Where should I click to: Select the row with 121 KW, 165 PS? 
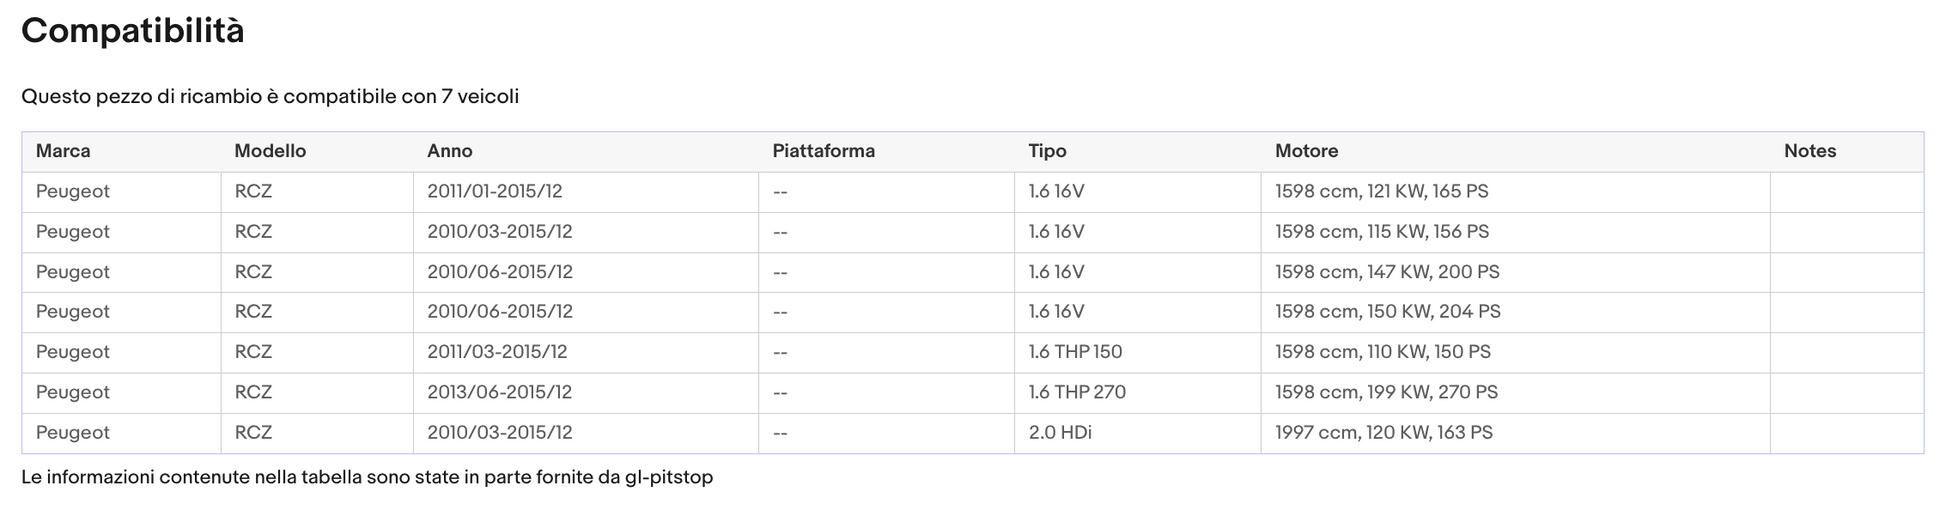coord(972,192)
